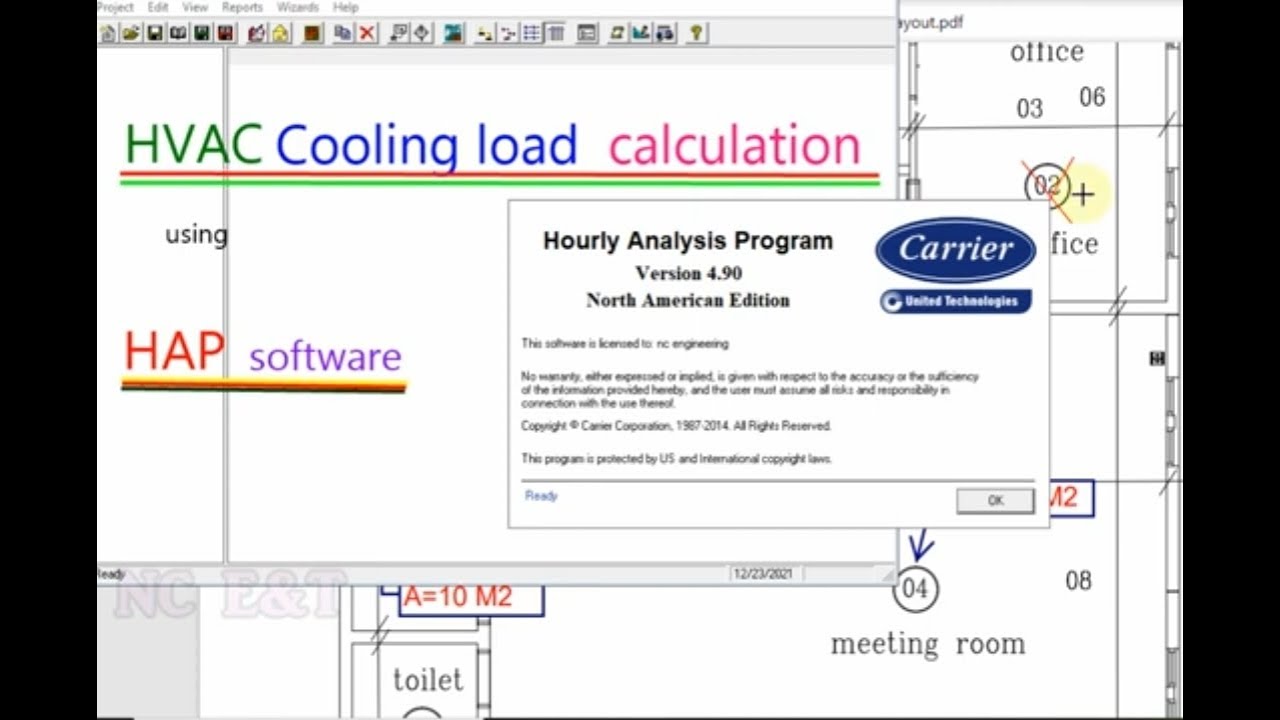Click the open book toolbar icon
This screenshot has width=1280, height=720.
178,33
